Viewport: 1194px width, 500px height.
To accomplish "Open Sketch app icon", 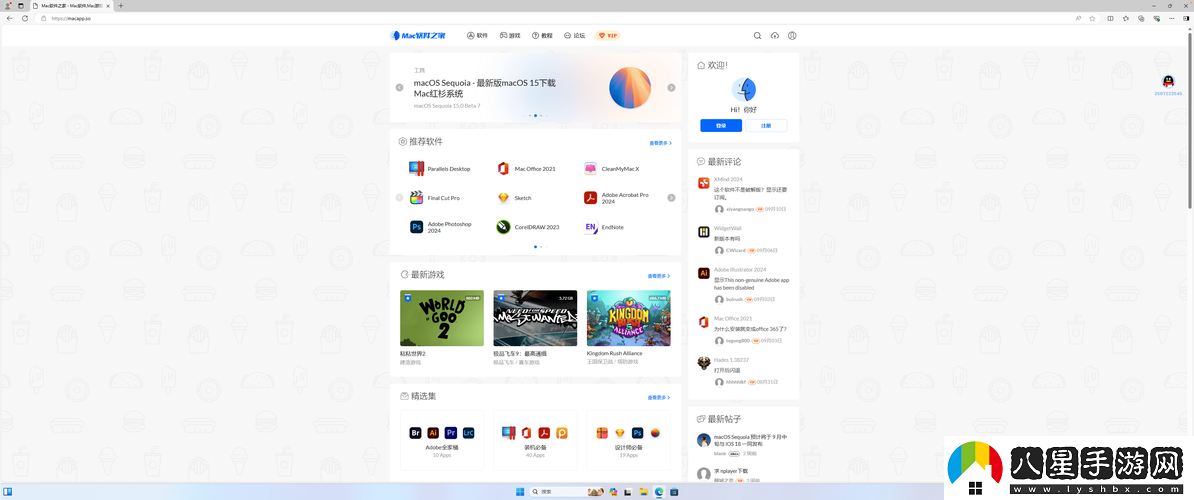I will pos(503,197).
